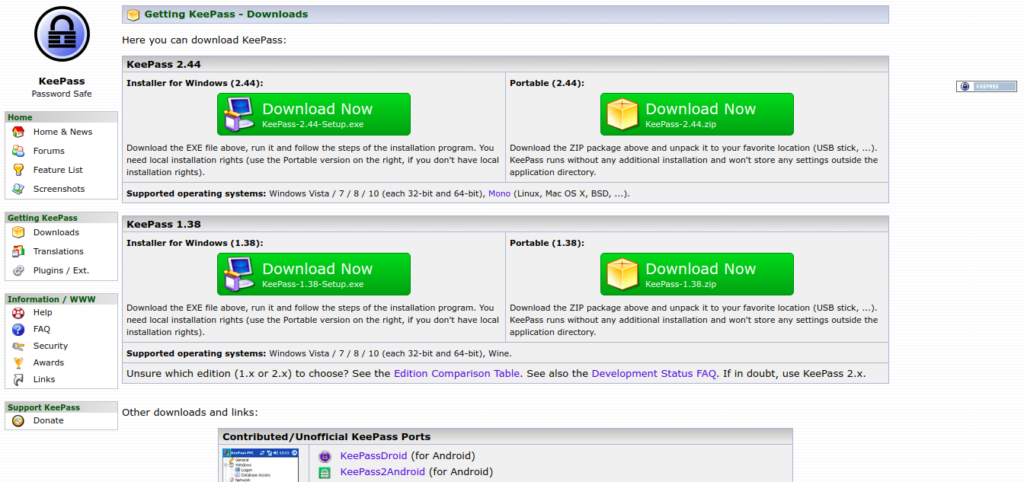
Task: Download the KeePass-2.44.zip portable package
Action: pos(697,114)
